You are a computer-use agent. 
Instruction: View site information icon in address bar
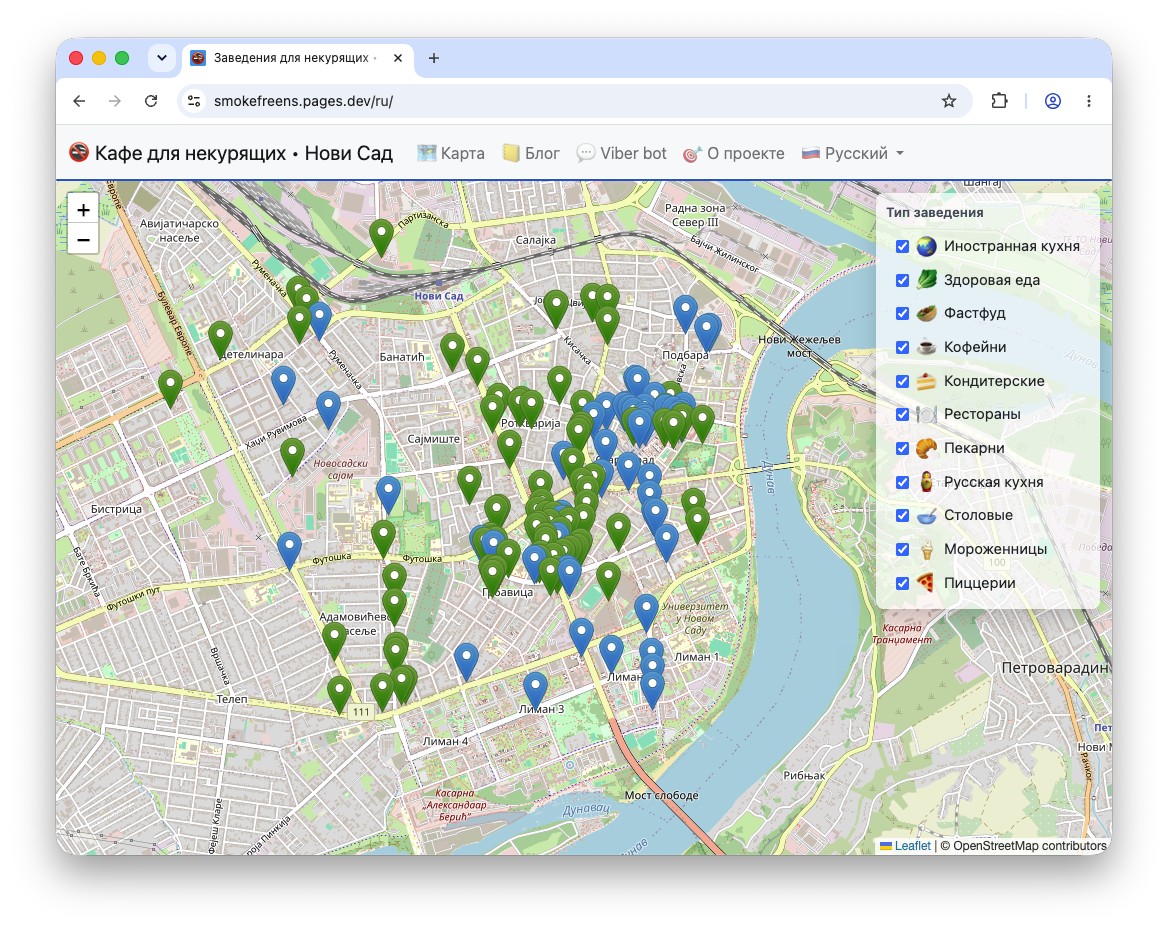(x=194, y=101)
